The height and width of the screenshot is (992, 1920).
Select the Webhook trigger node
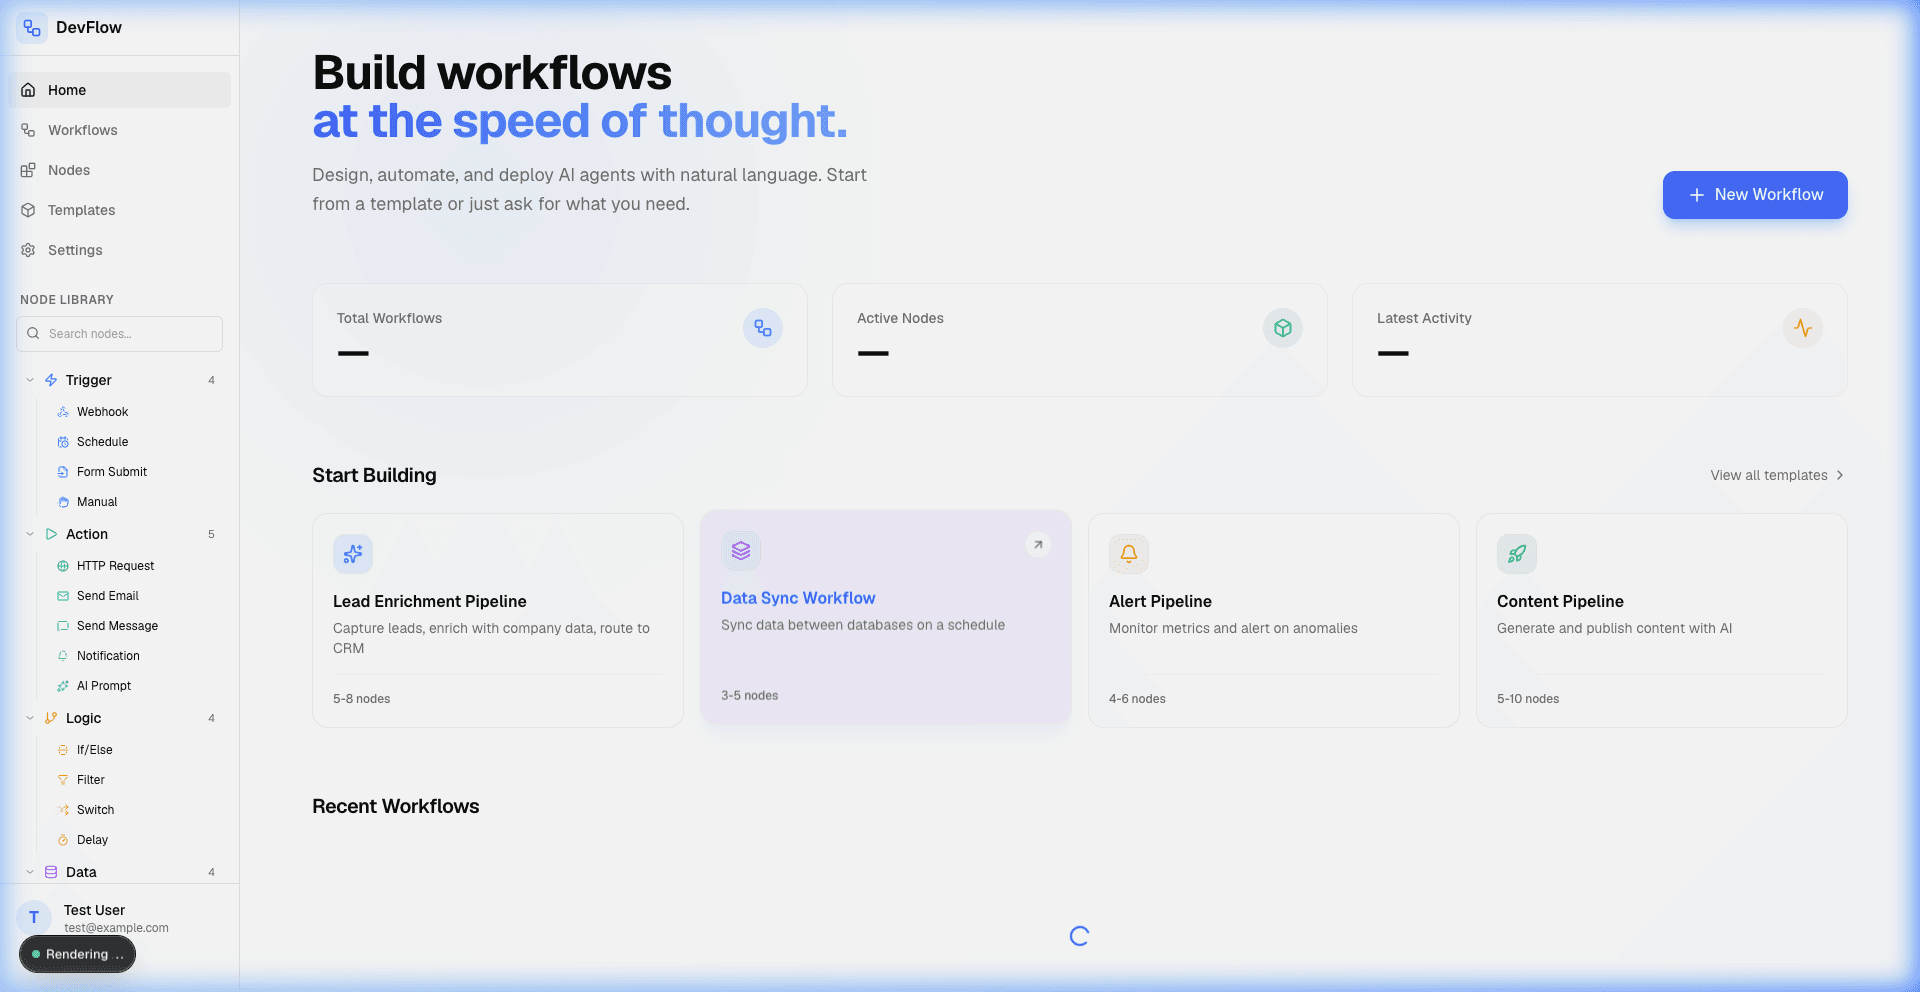(x=102, y=411)
